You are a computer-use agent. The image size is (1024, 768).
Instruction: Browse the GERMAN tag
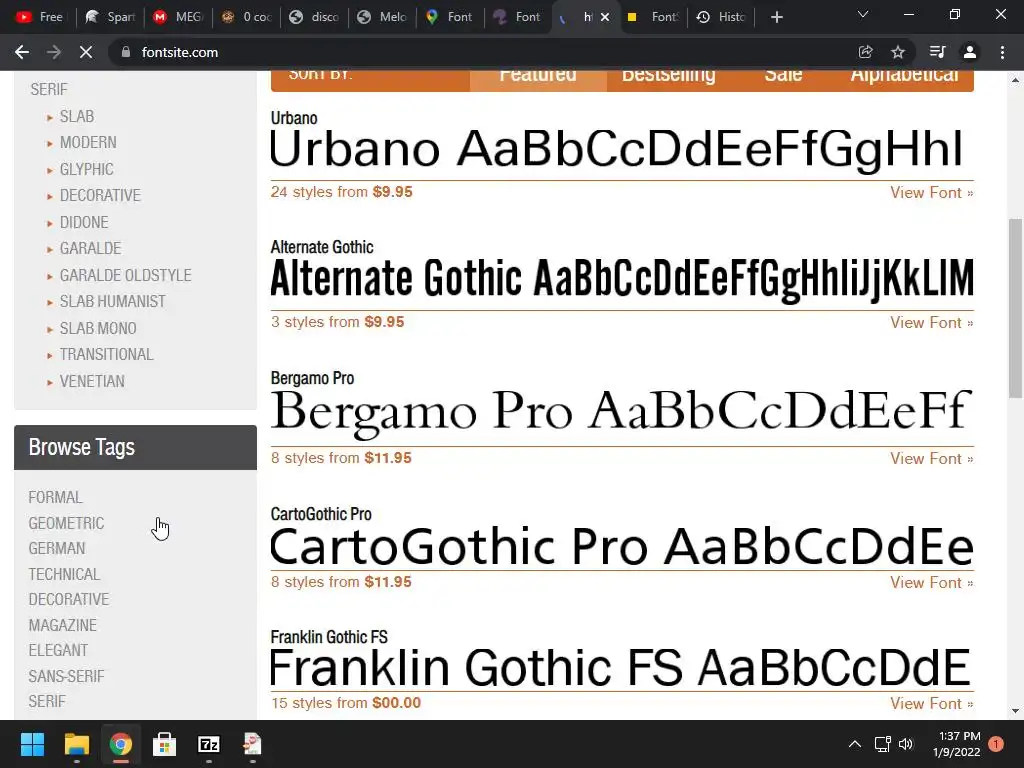point(57,548)
